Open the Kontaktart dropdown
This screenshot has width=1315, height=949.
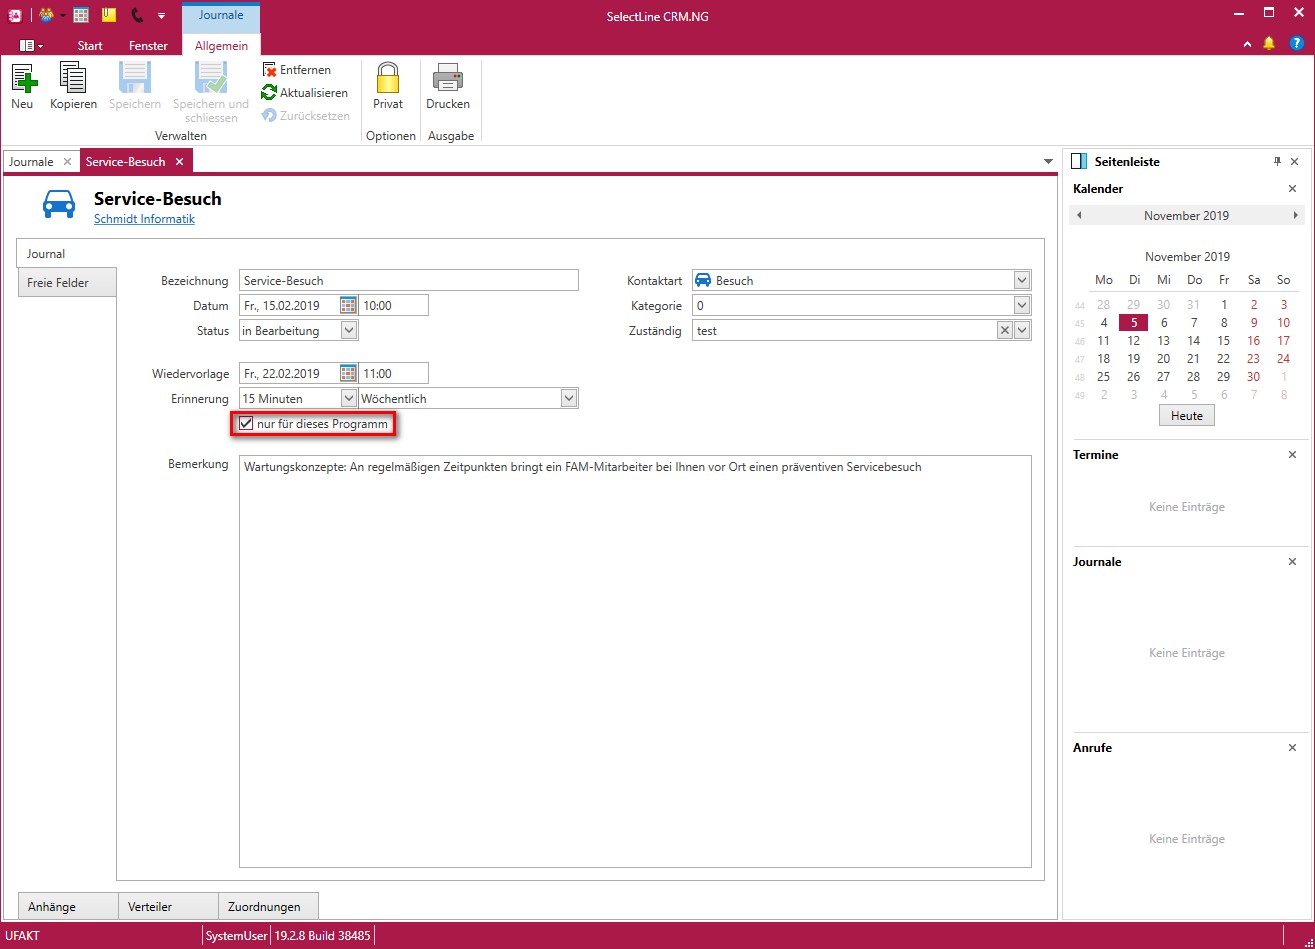point(1021,280)
